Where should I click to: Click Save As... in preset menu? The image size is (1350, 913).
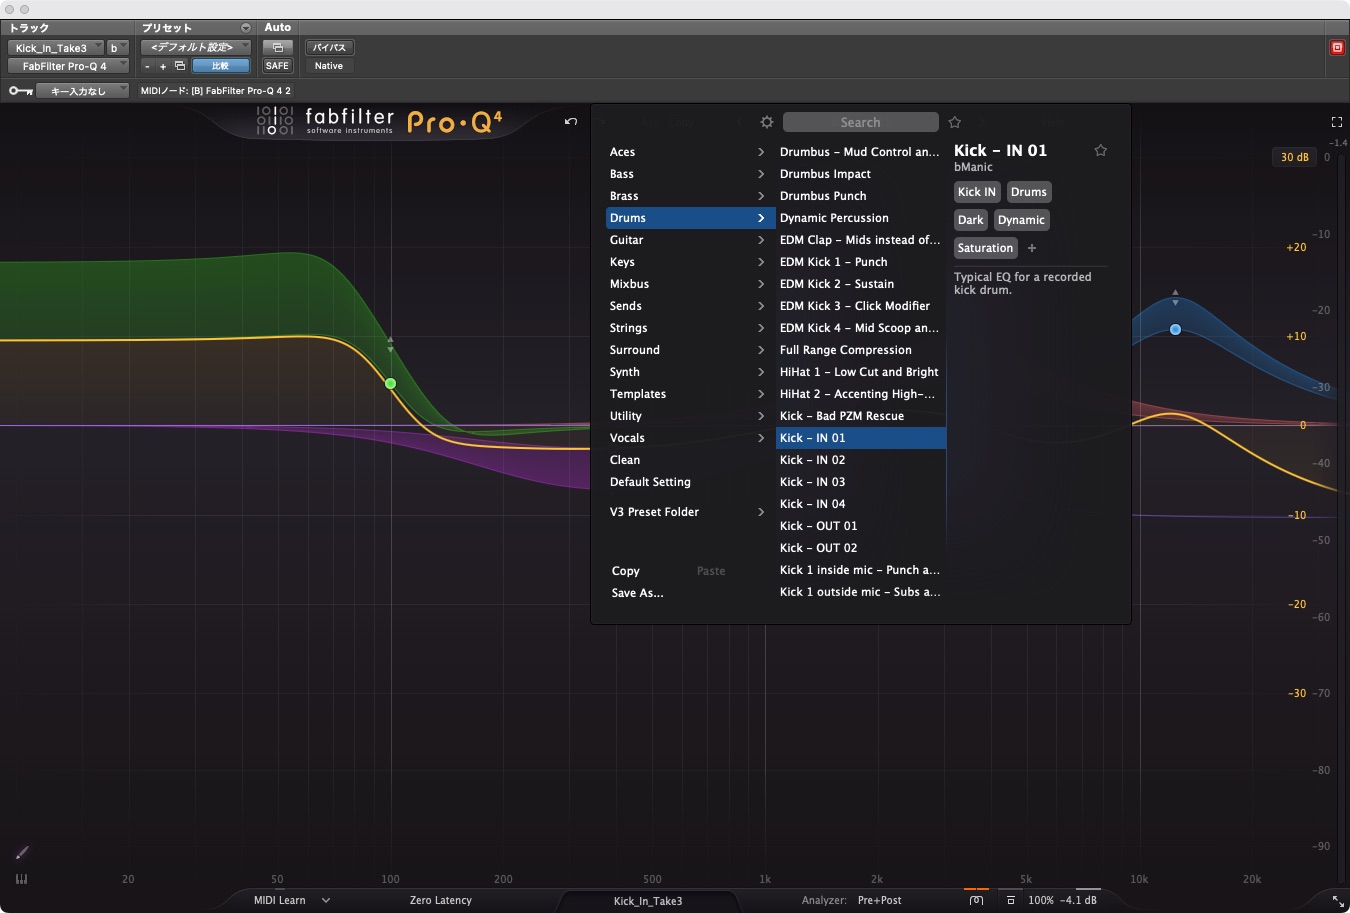click(638, 593)
